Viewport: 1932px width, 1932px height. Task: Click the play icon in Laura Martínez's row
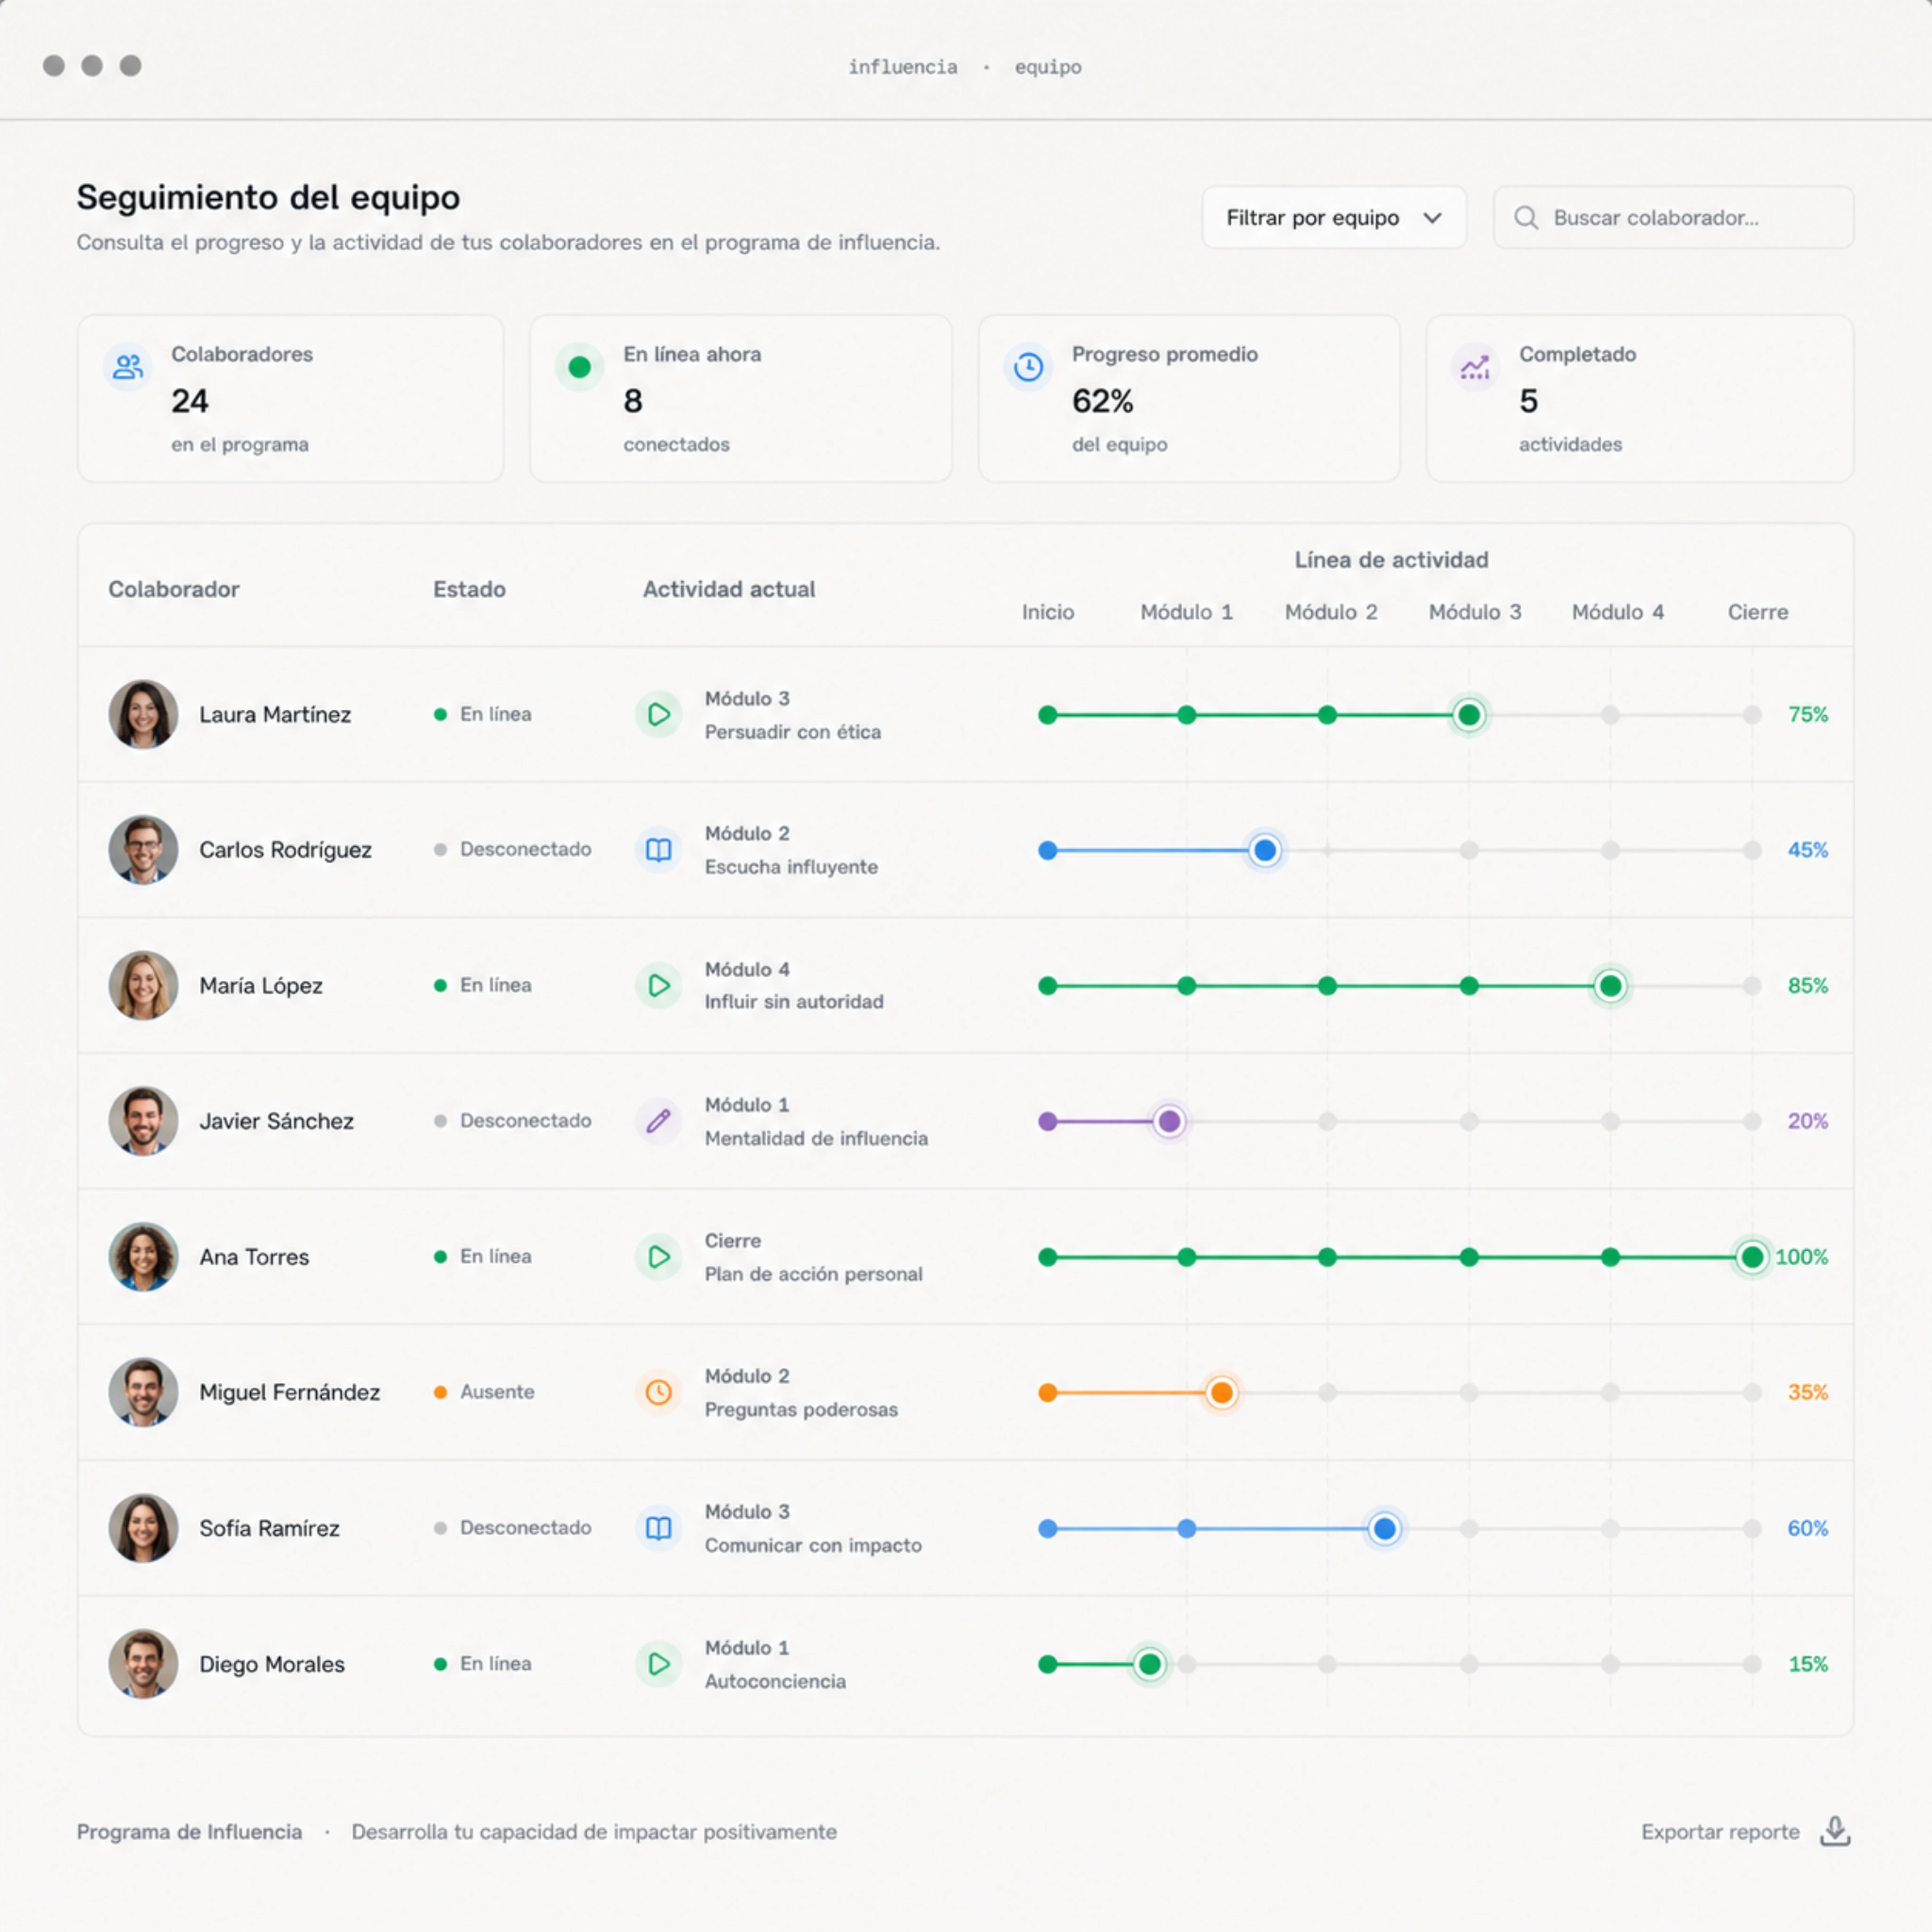(658, 714)
